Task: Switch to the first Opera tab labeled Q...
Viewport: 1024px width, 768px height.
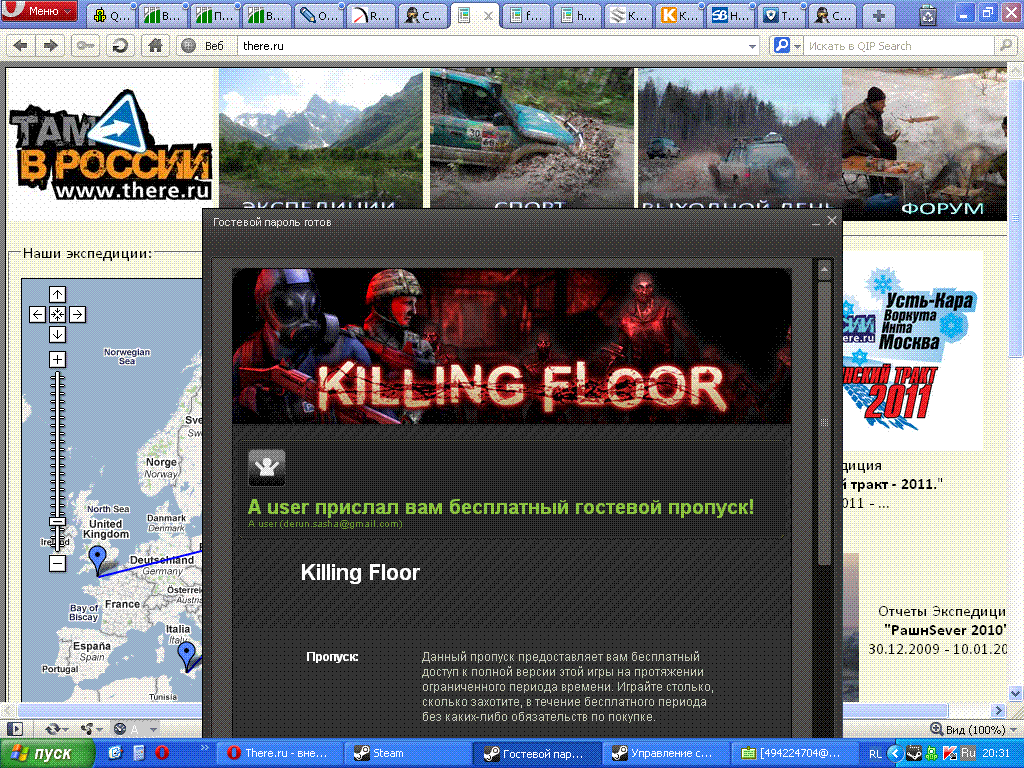Action: 112,16
